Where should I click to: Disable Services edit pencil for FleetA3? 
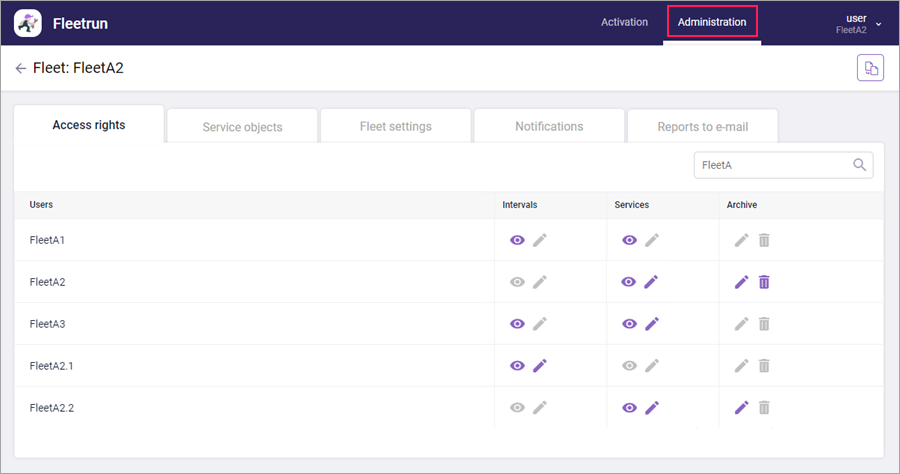tap(651, 324)
